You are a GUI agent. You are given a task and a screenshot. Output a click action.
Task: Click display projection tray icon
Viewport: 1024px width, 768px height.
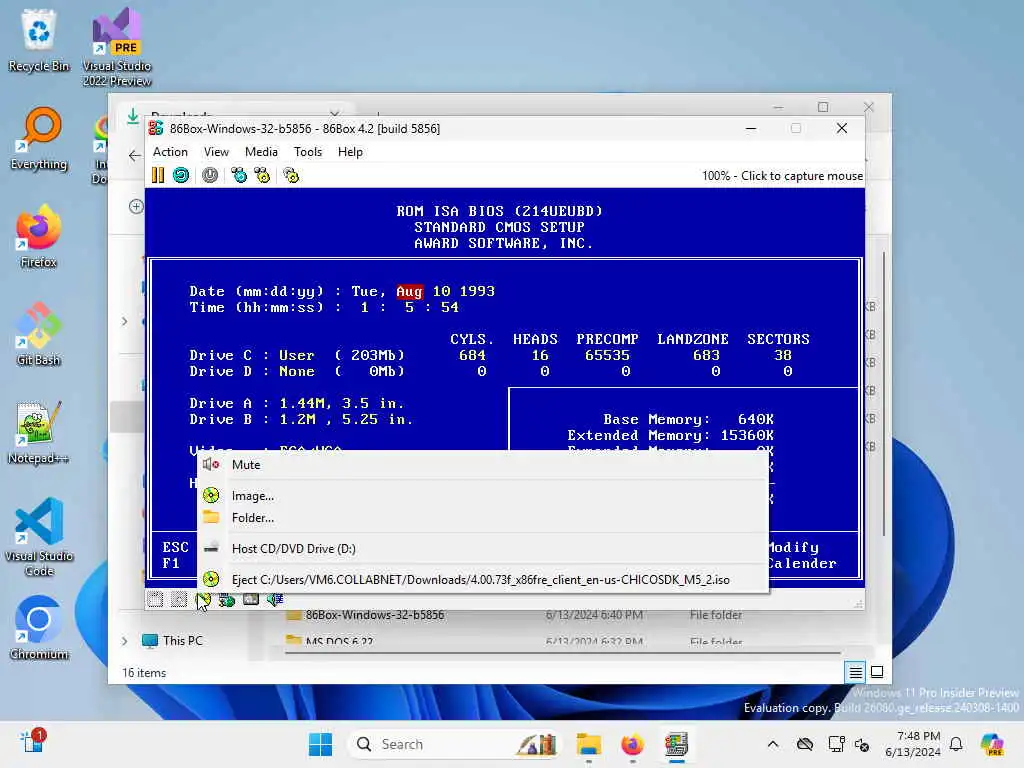(836, 744)
